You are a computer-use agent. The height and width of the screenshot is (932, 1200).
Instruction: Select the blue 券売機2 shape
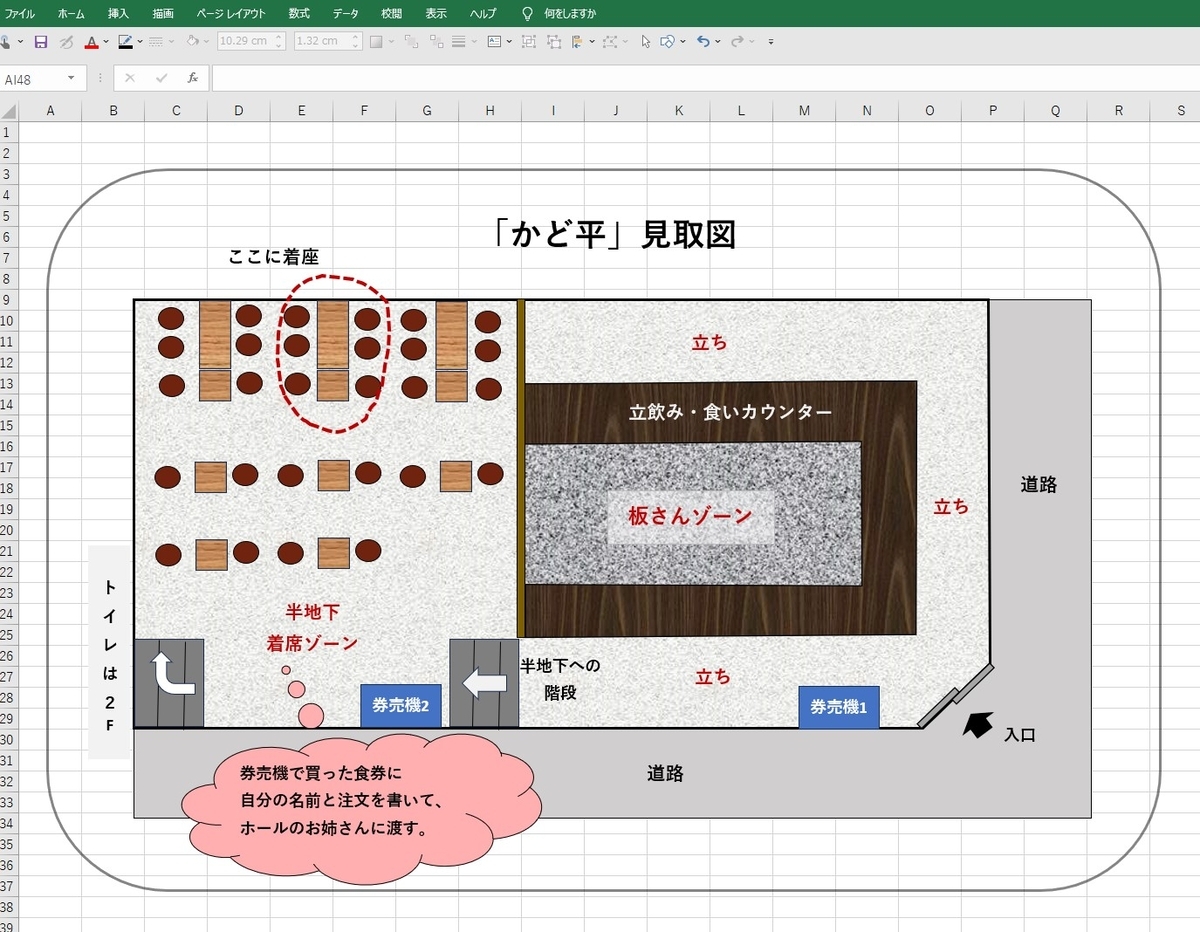point(400,706)
